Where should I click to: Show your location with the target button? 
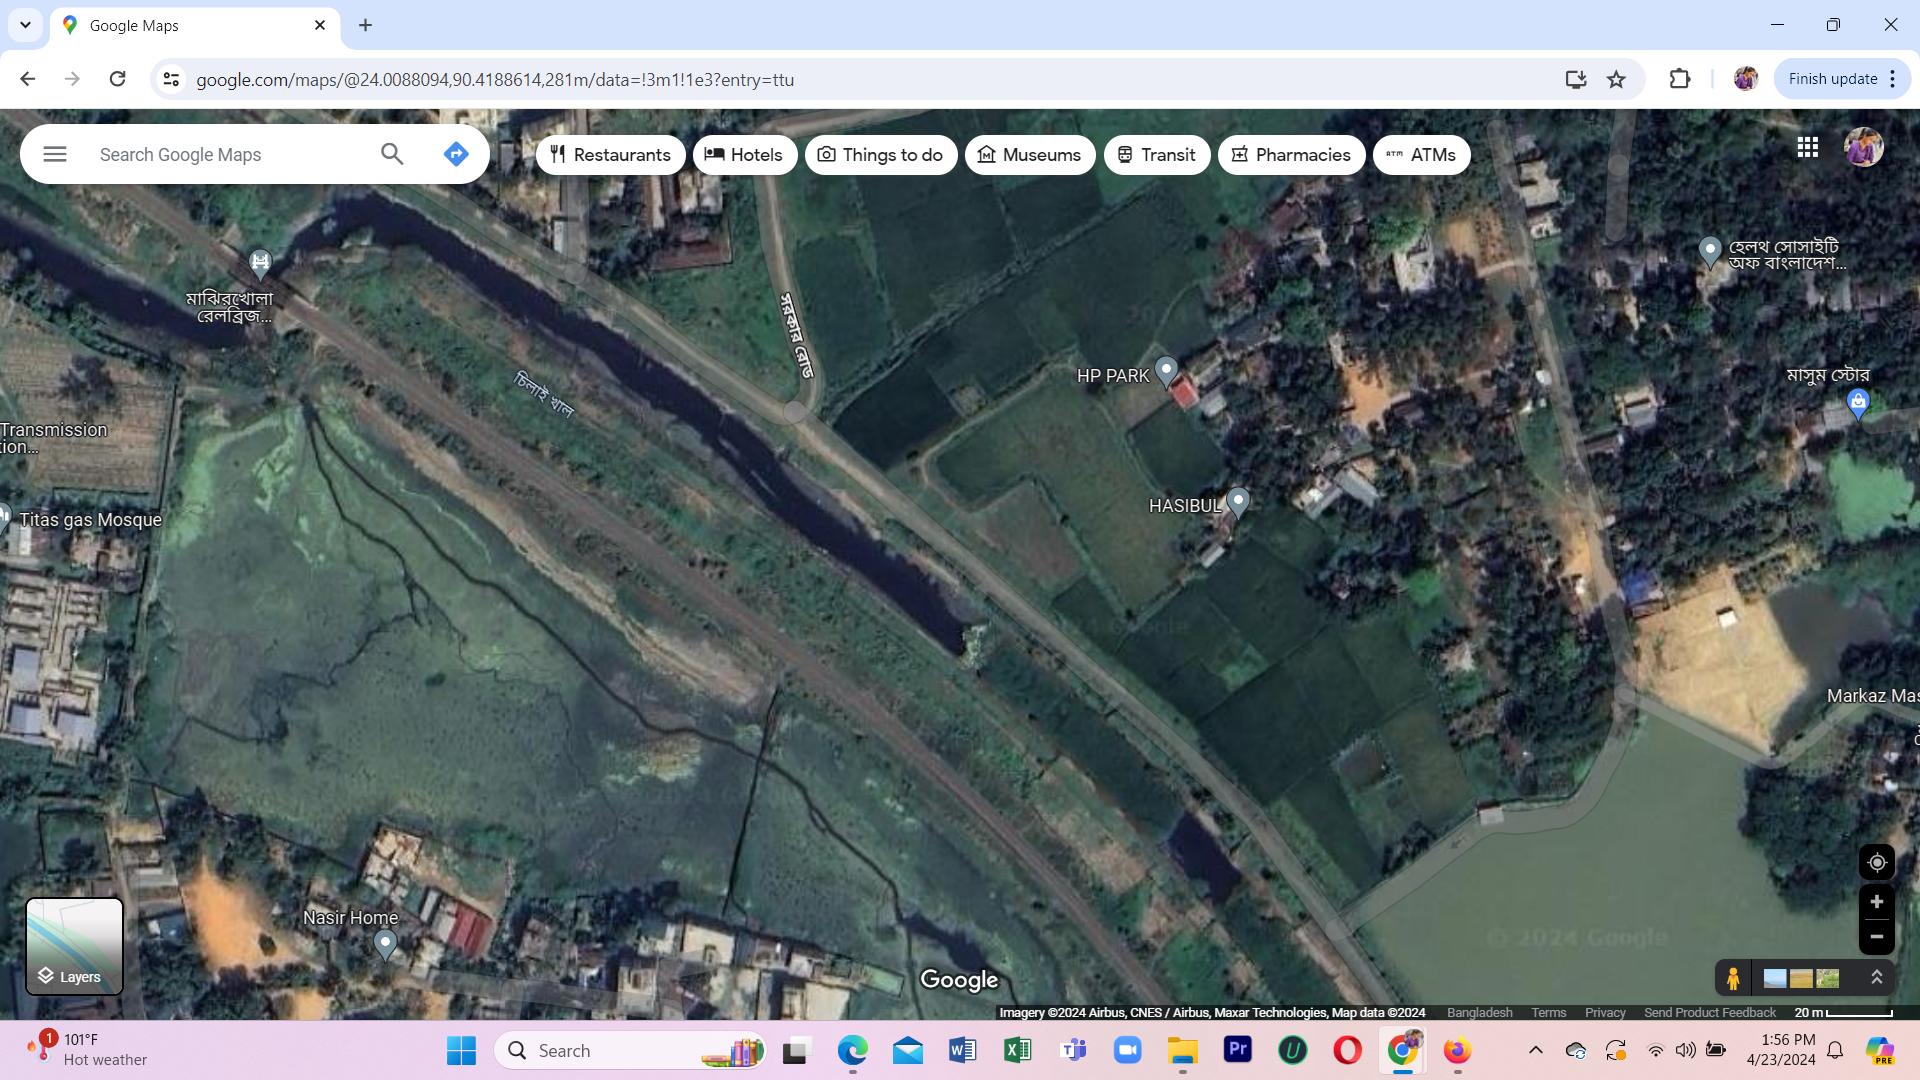[x=1876, y=862]
